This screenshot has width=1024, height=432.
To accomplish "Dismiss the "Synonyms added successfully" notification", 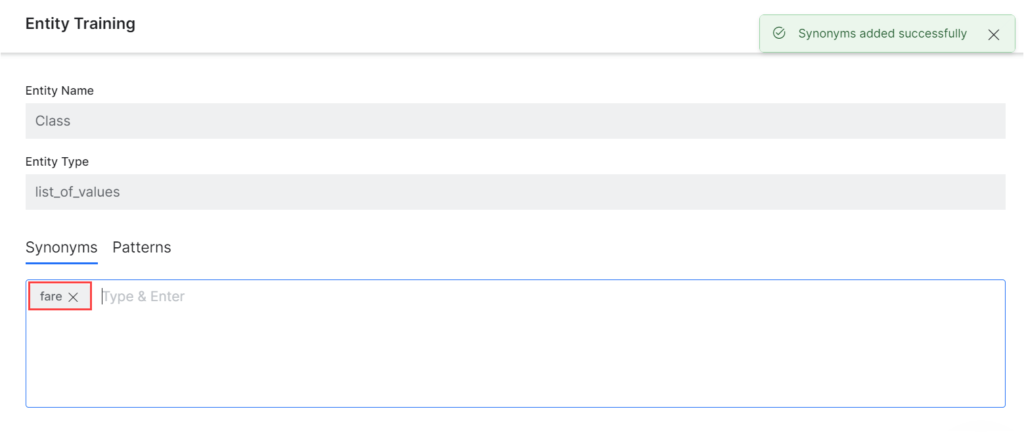I will click(993, 34).
